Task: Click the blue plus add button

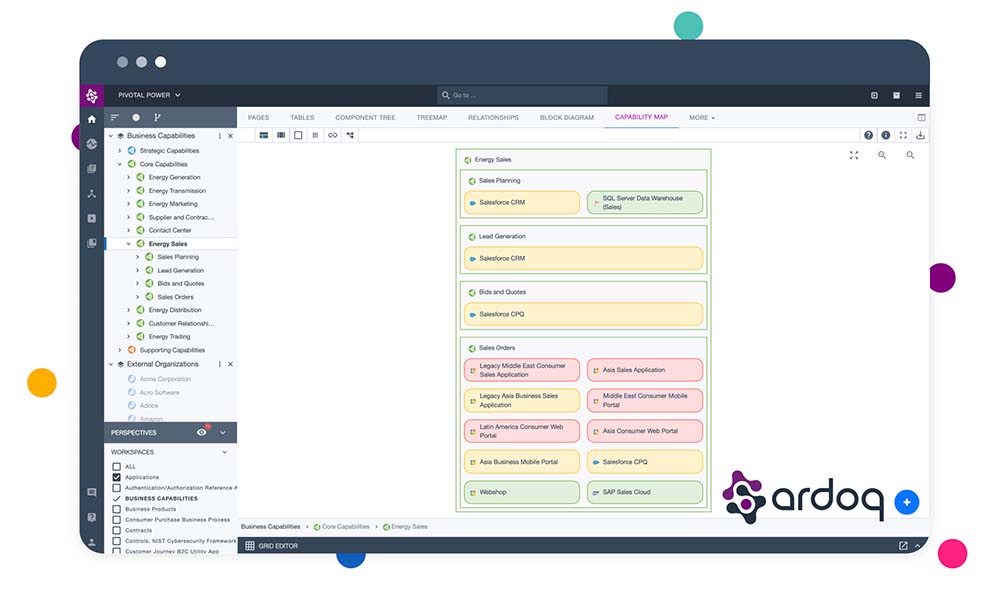Action: [x=906, y=502]
